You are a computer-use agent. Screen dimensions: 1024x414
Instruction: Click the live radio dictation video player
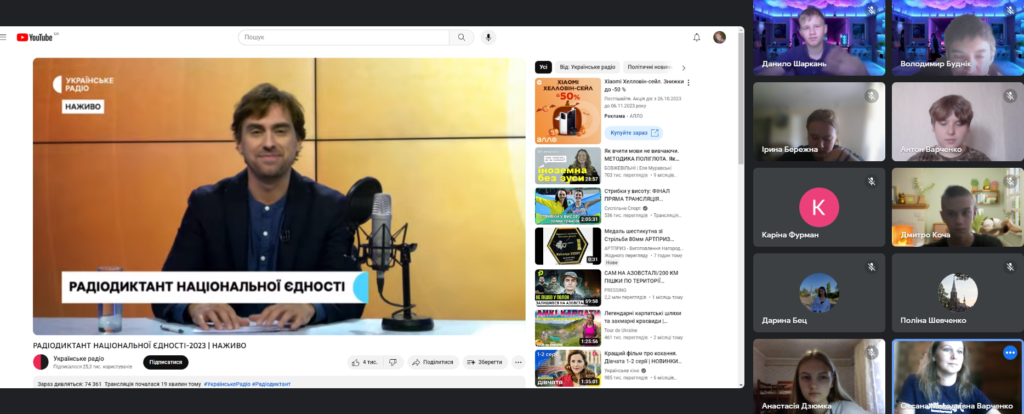tap(280, 197)
